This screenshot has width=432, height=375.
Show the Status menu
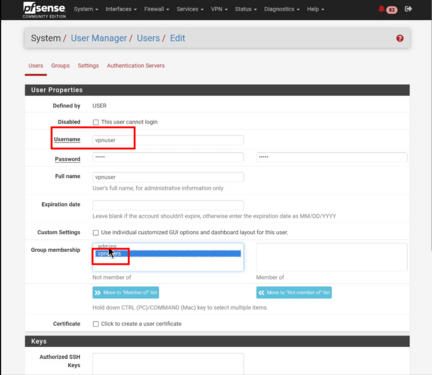(x=246, y=9)
